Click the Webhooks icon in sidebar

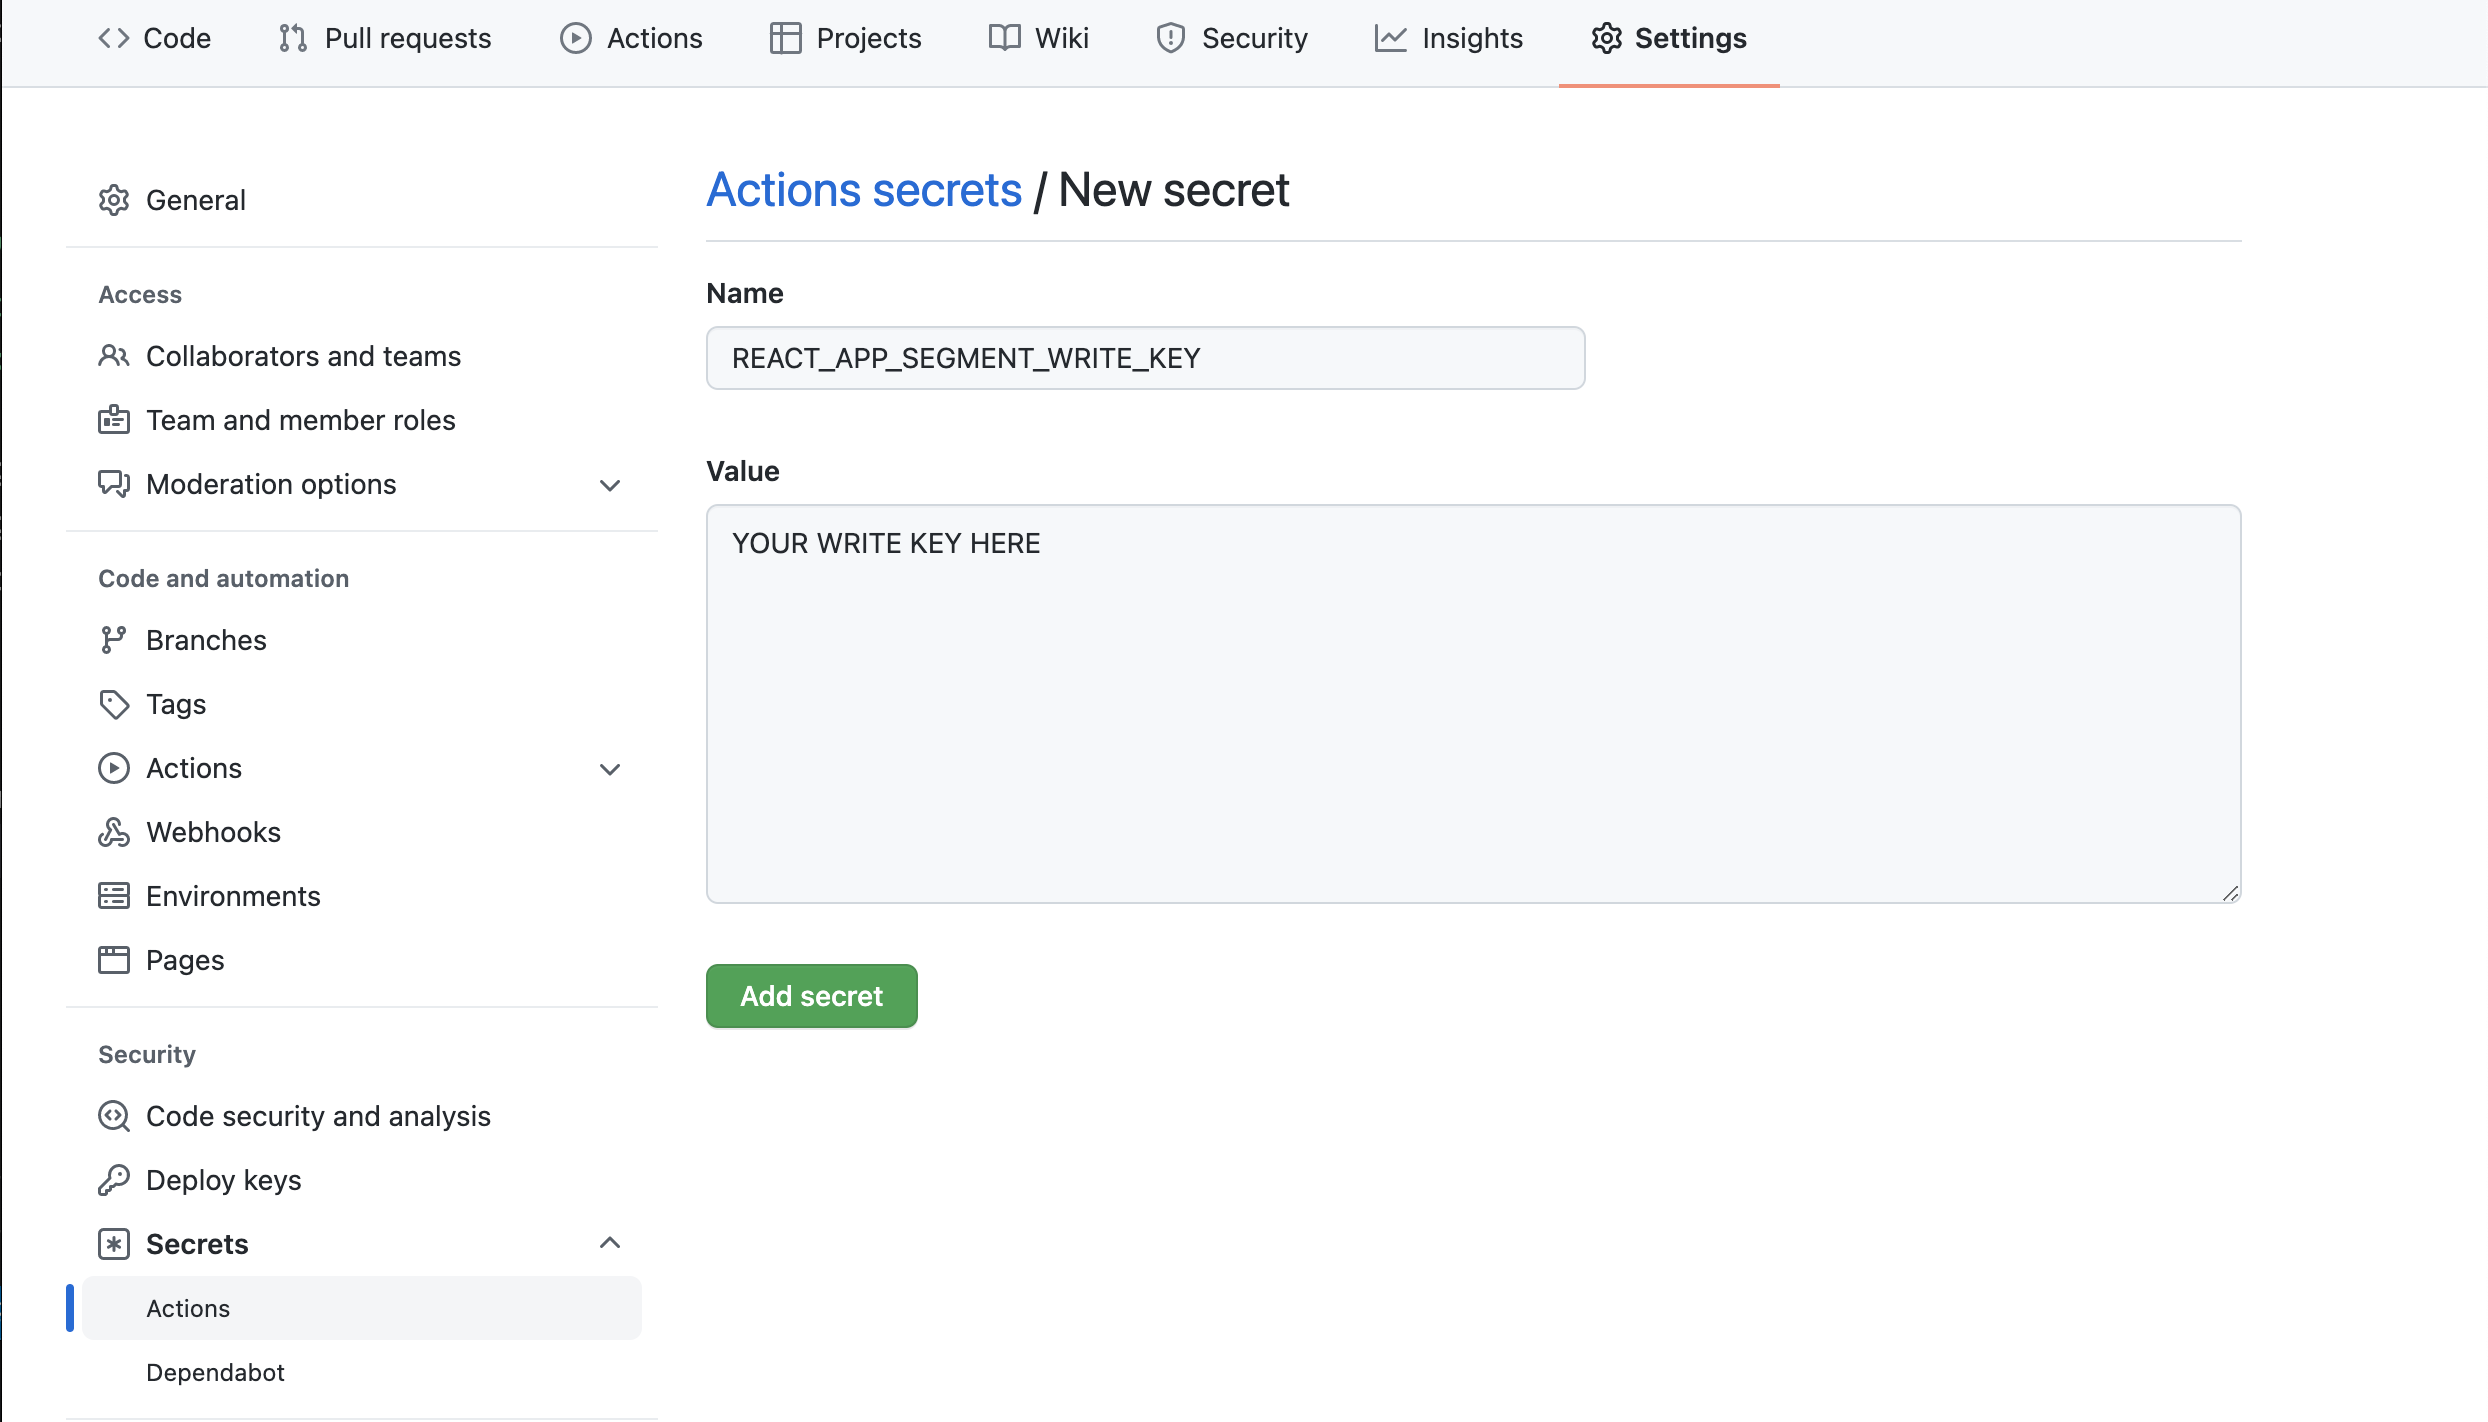[x=114, y=832]
